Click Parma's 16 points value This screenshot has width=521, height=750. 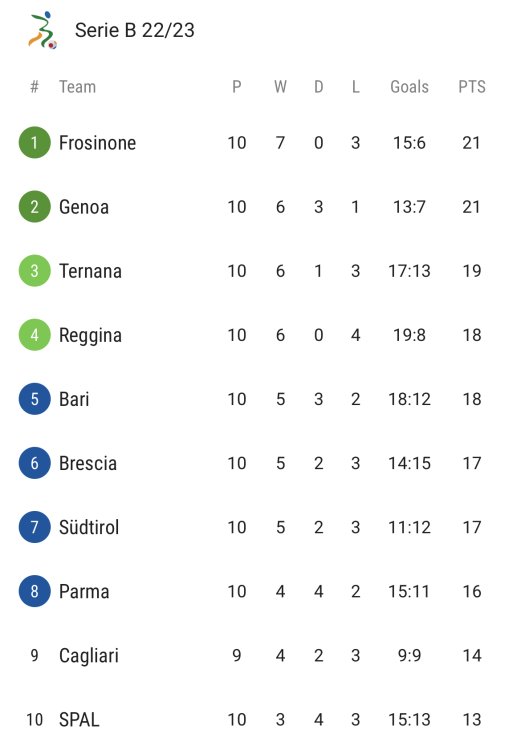click(472, 591)
